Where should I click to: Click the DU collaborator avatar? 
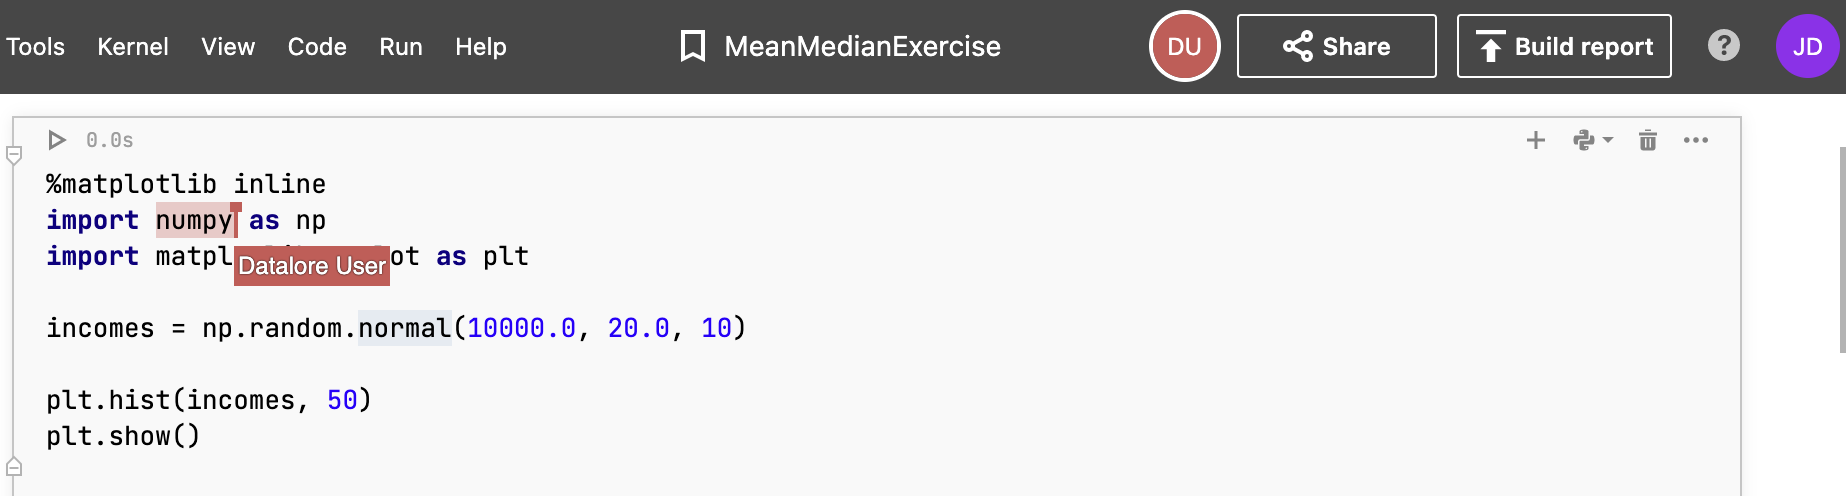pyautogui.click(x=1184, y=46)
